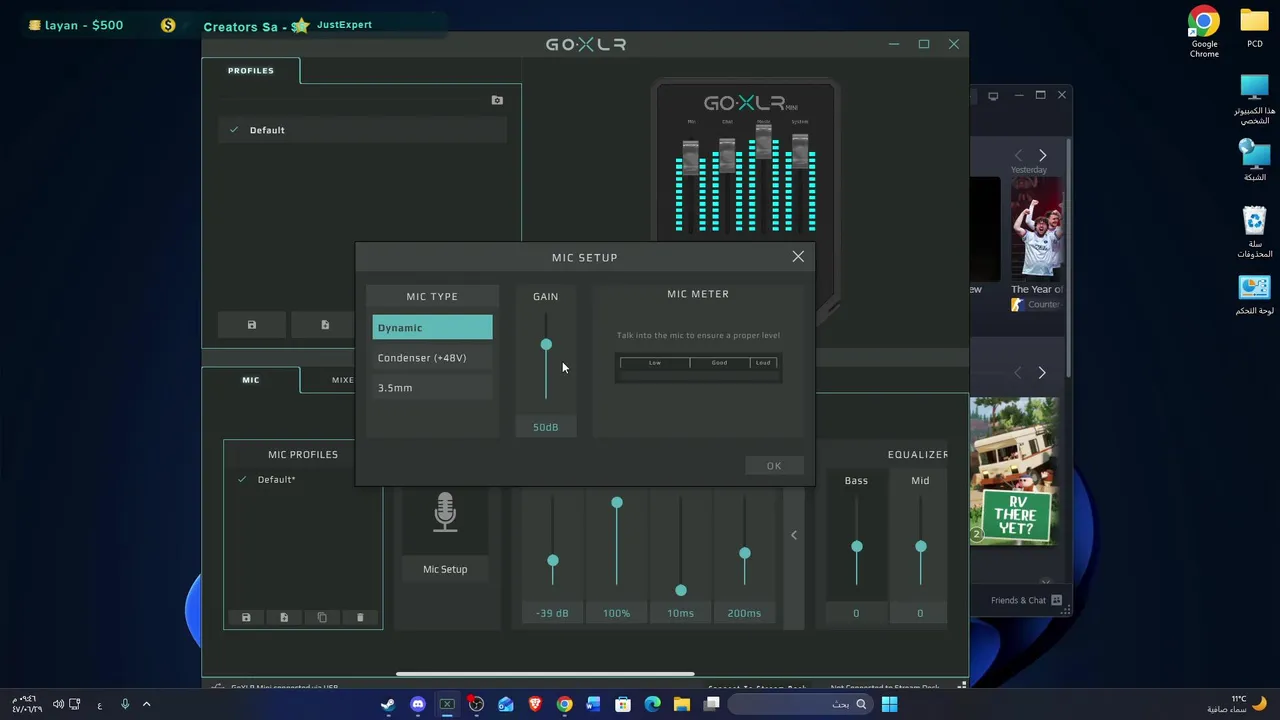Screen dimensions: 1280x720
Task: Click the Mic Meter level bar
Action: [698, 368]
